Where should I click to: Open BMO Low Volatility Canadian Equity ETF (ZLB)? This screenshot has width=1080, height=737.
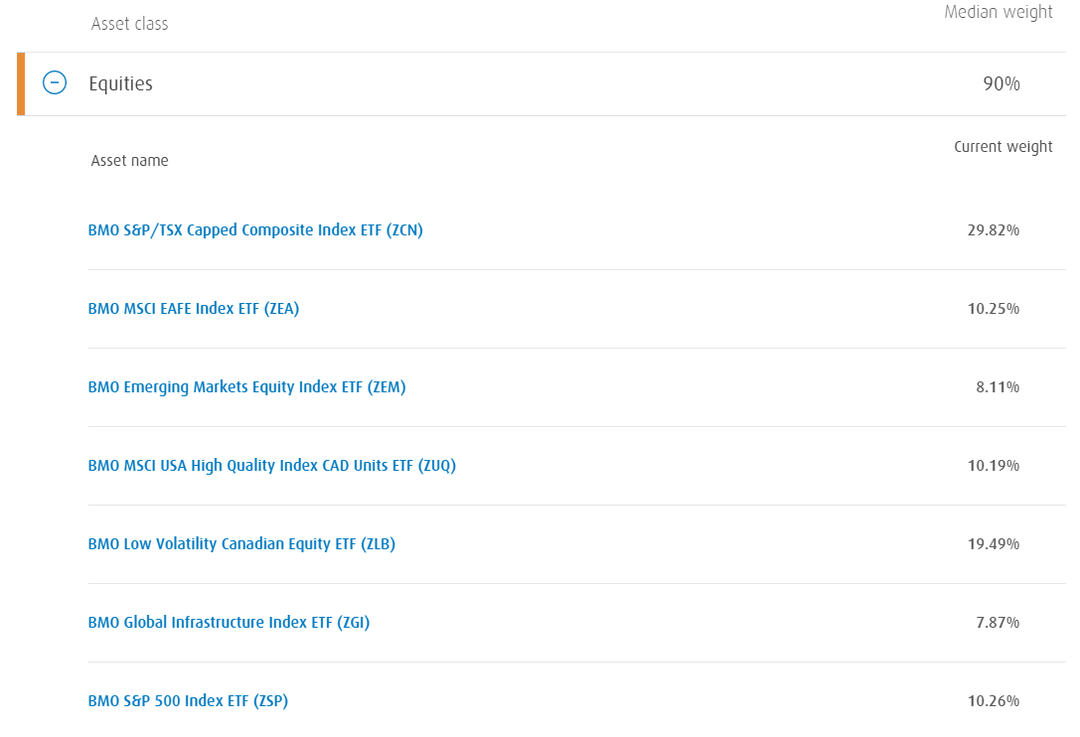242,544
